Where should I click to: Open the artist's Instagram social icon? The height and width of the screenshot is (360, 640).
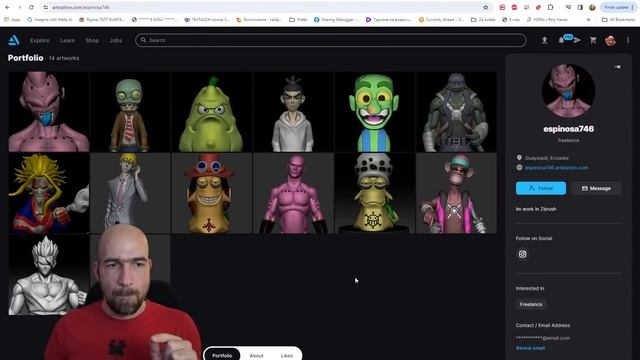[522, 254]
